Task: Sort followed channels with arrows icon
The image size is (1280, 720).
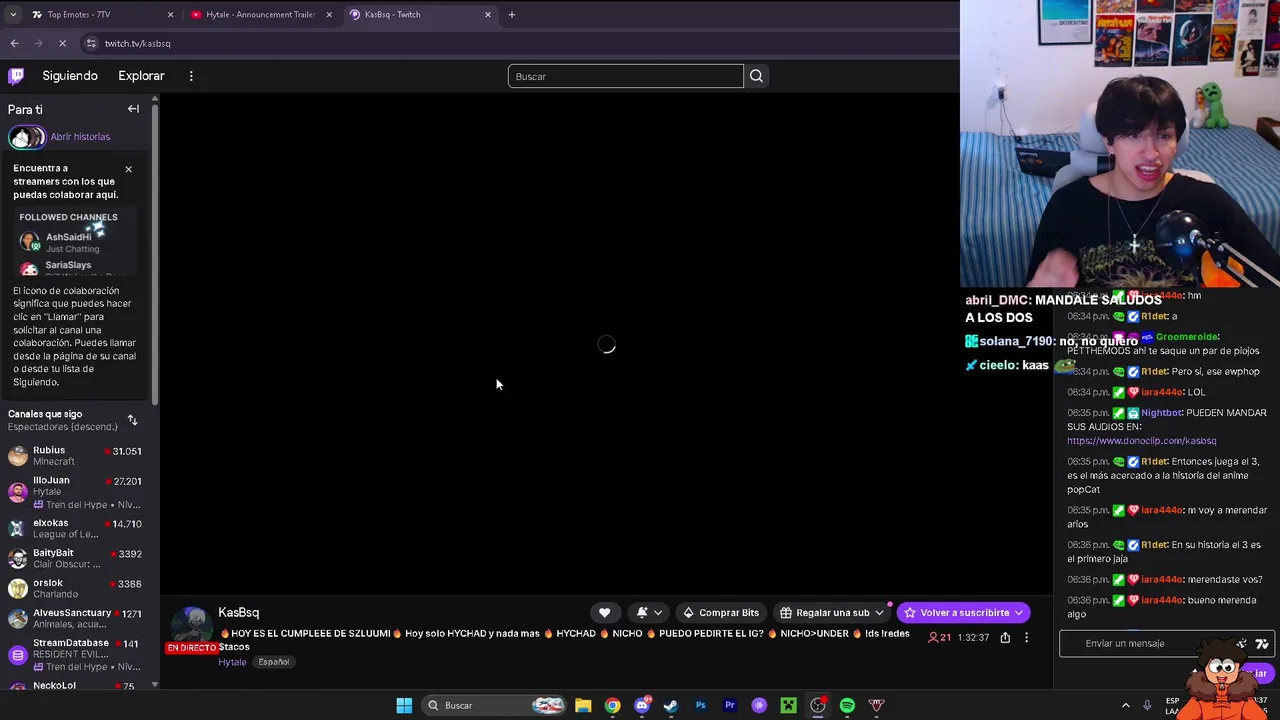Action: pyautogui.click(x=132, y=420)
